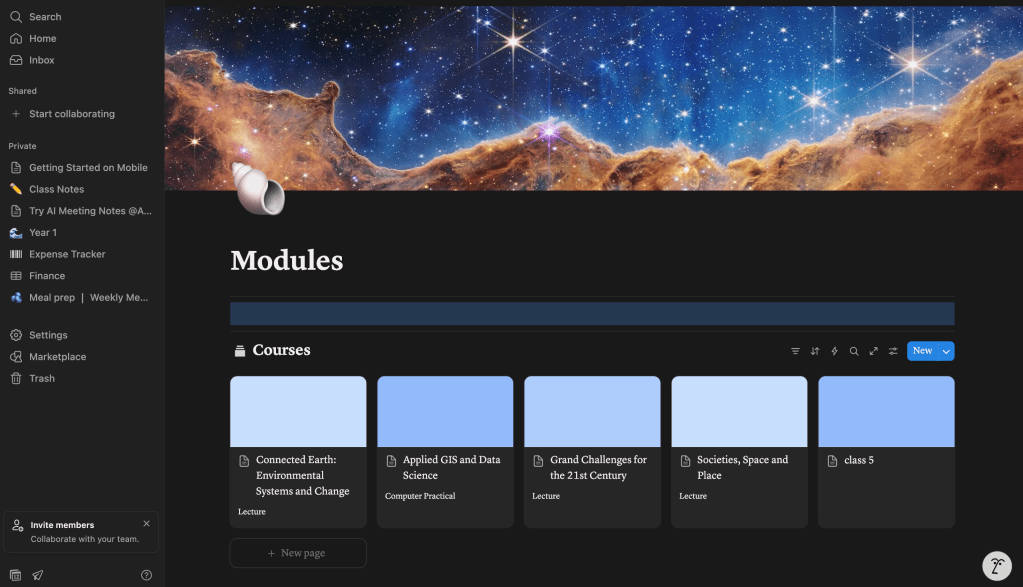Open the Applied GIS and Data Science card
The height and width of the screenshot is (587, 1023).
pyautogui.click(x=445, y=451)
